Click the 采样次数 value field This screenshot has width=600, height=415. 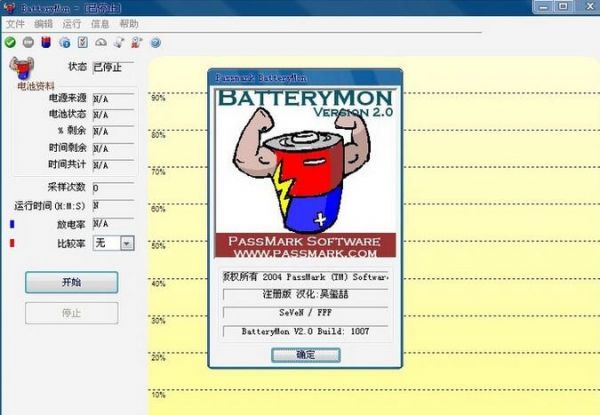pyautogui.click(x=113, y=187)
